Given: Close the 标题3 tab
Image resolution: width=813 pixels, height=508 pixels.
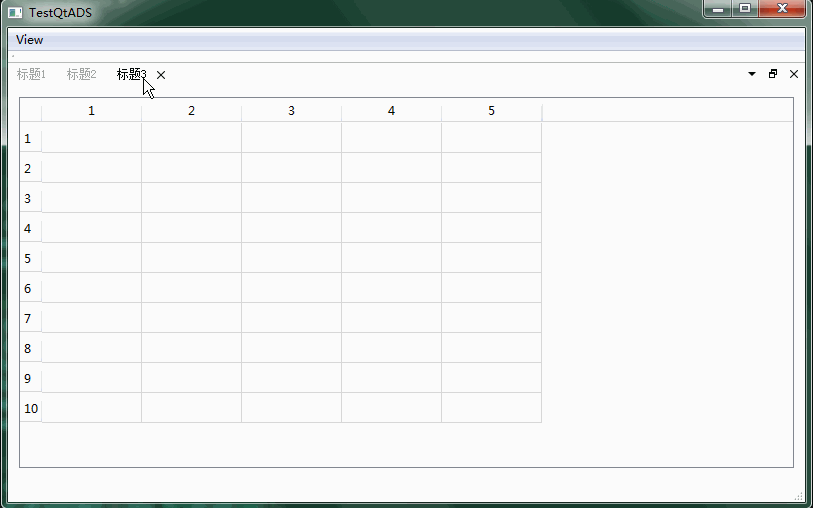Looking at the screenshot, I should pyautogui.click(x=161, y=75).
